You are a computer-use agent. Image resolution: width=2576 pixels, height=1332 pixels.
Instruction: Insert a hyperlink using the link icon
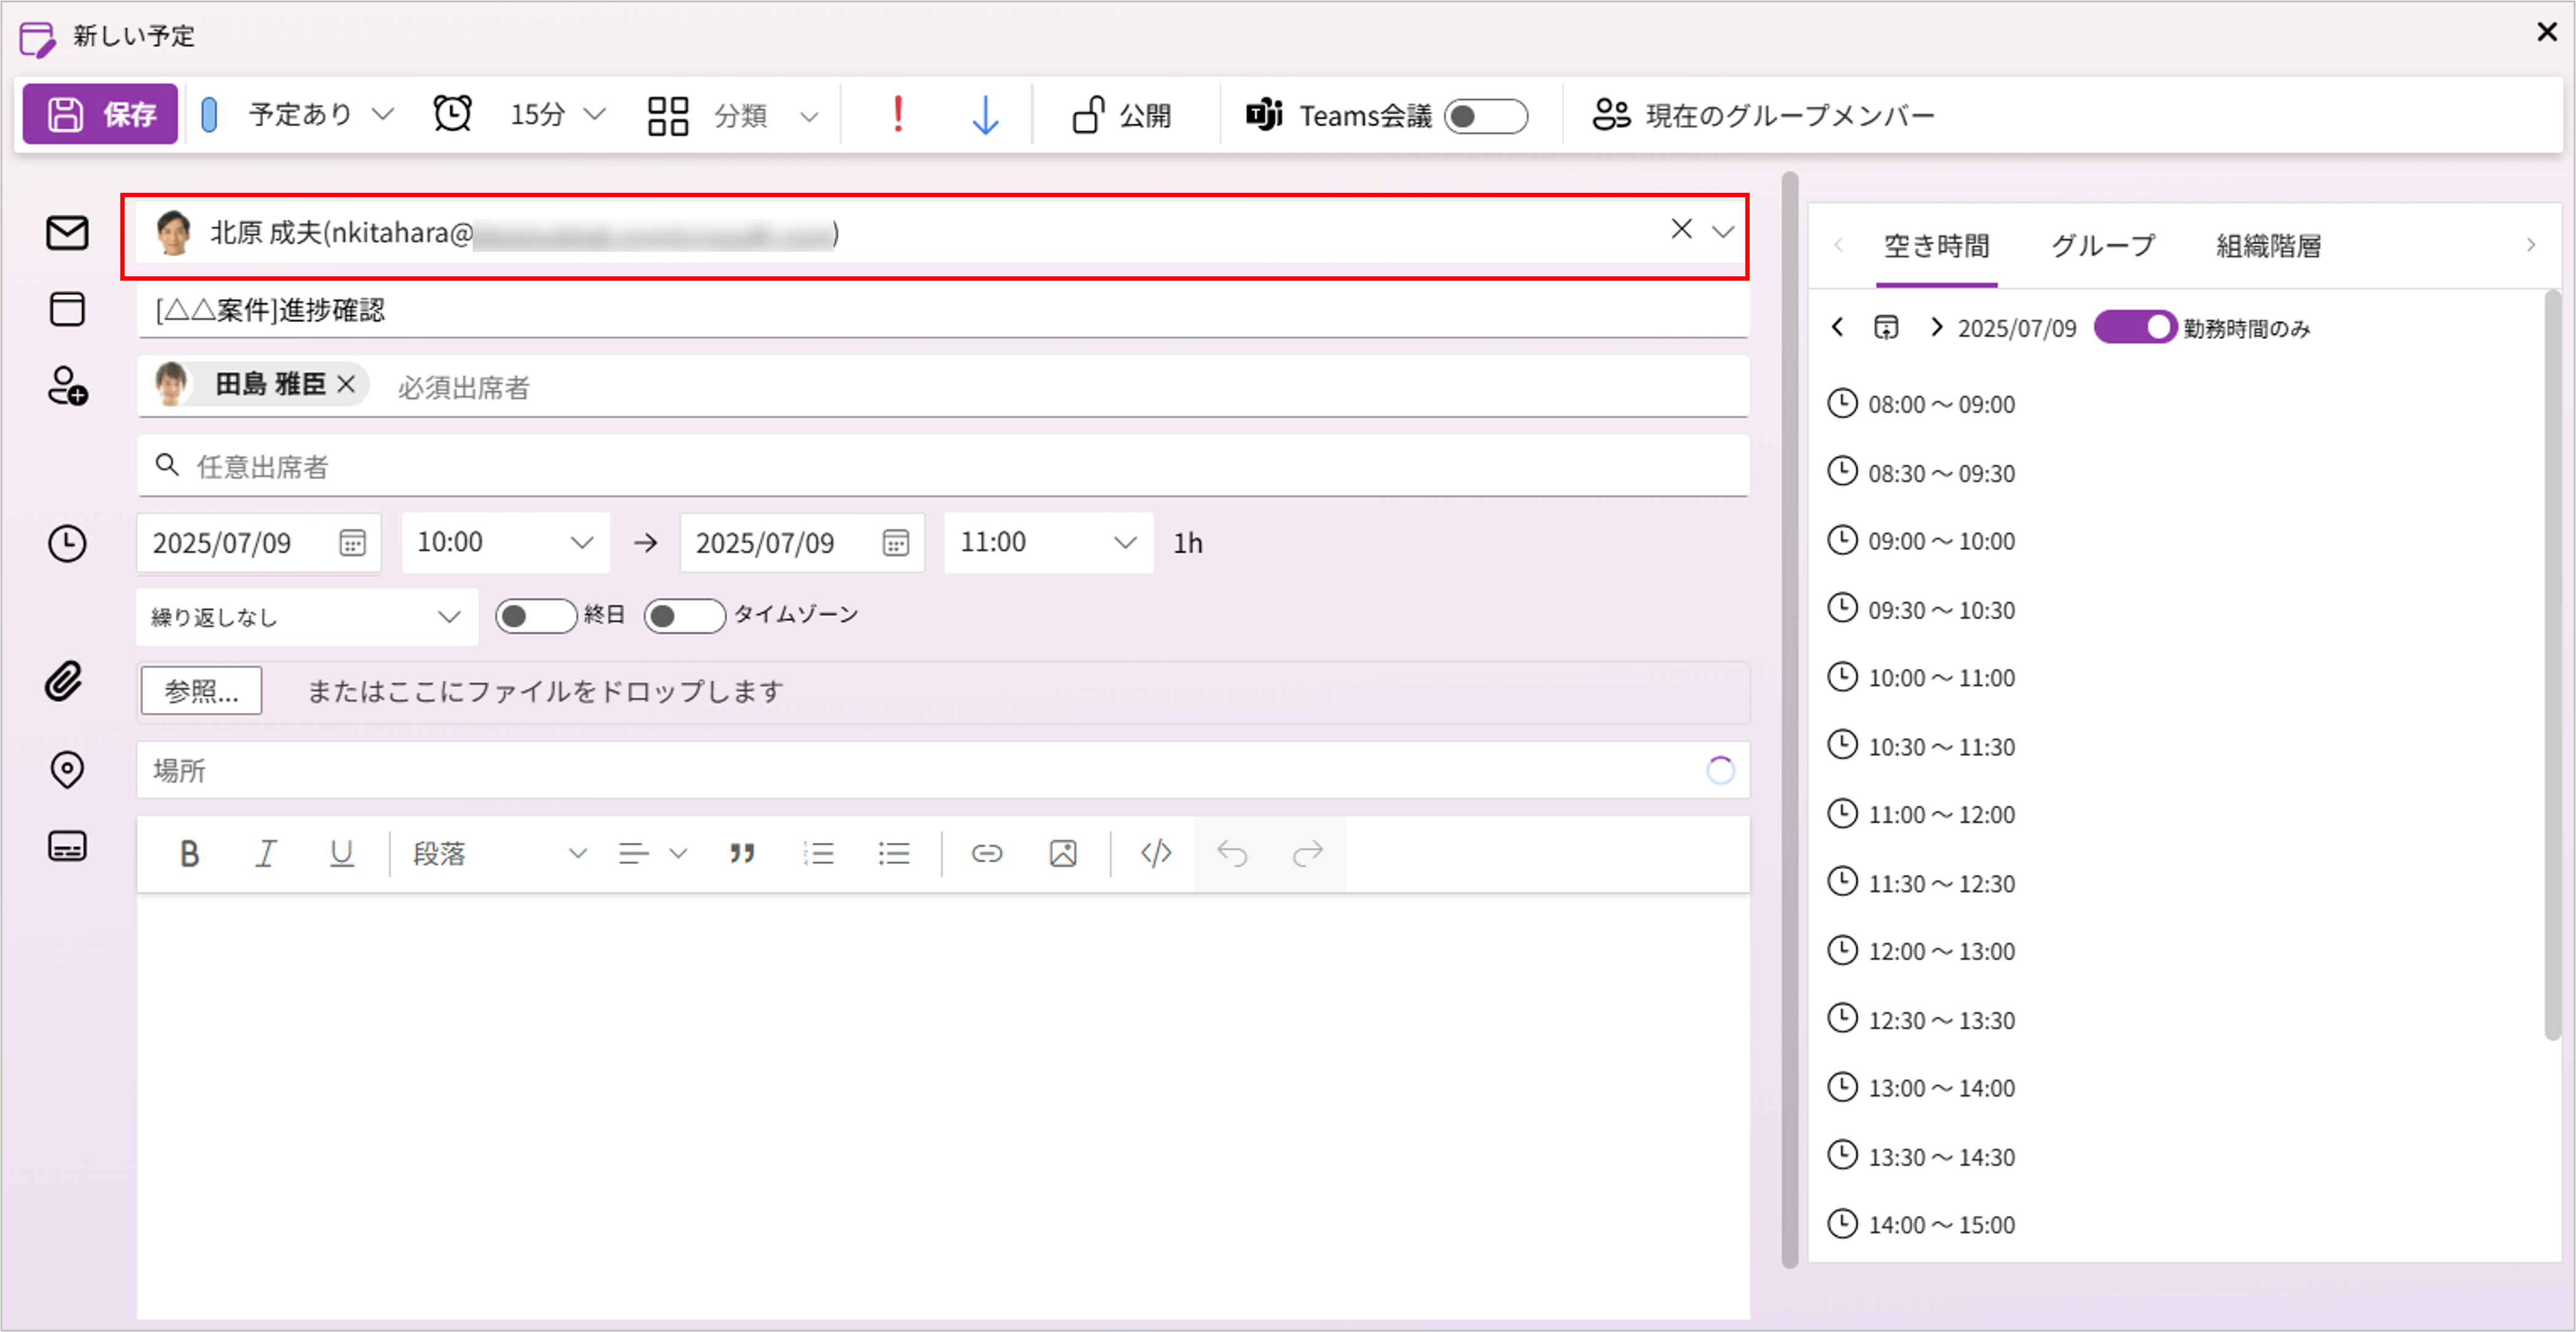[986, 853]
